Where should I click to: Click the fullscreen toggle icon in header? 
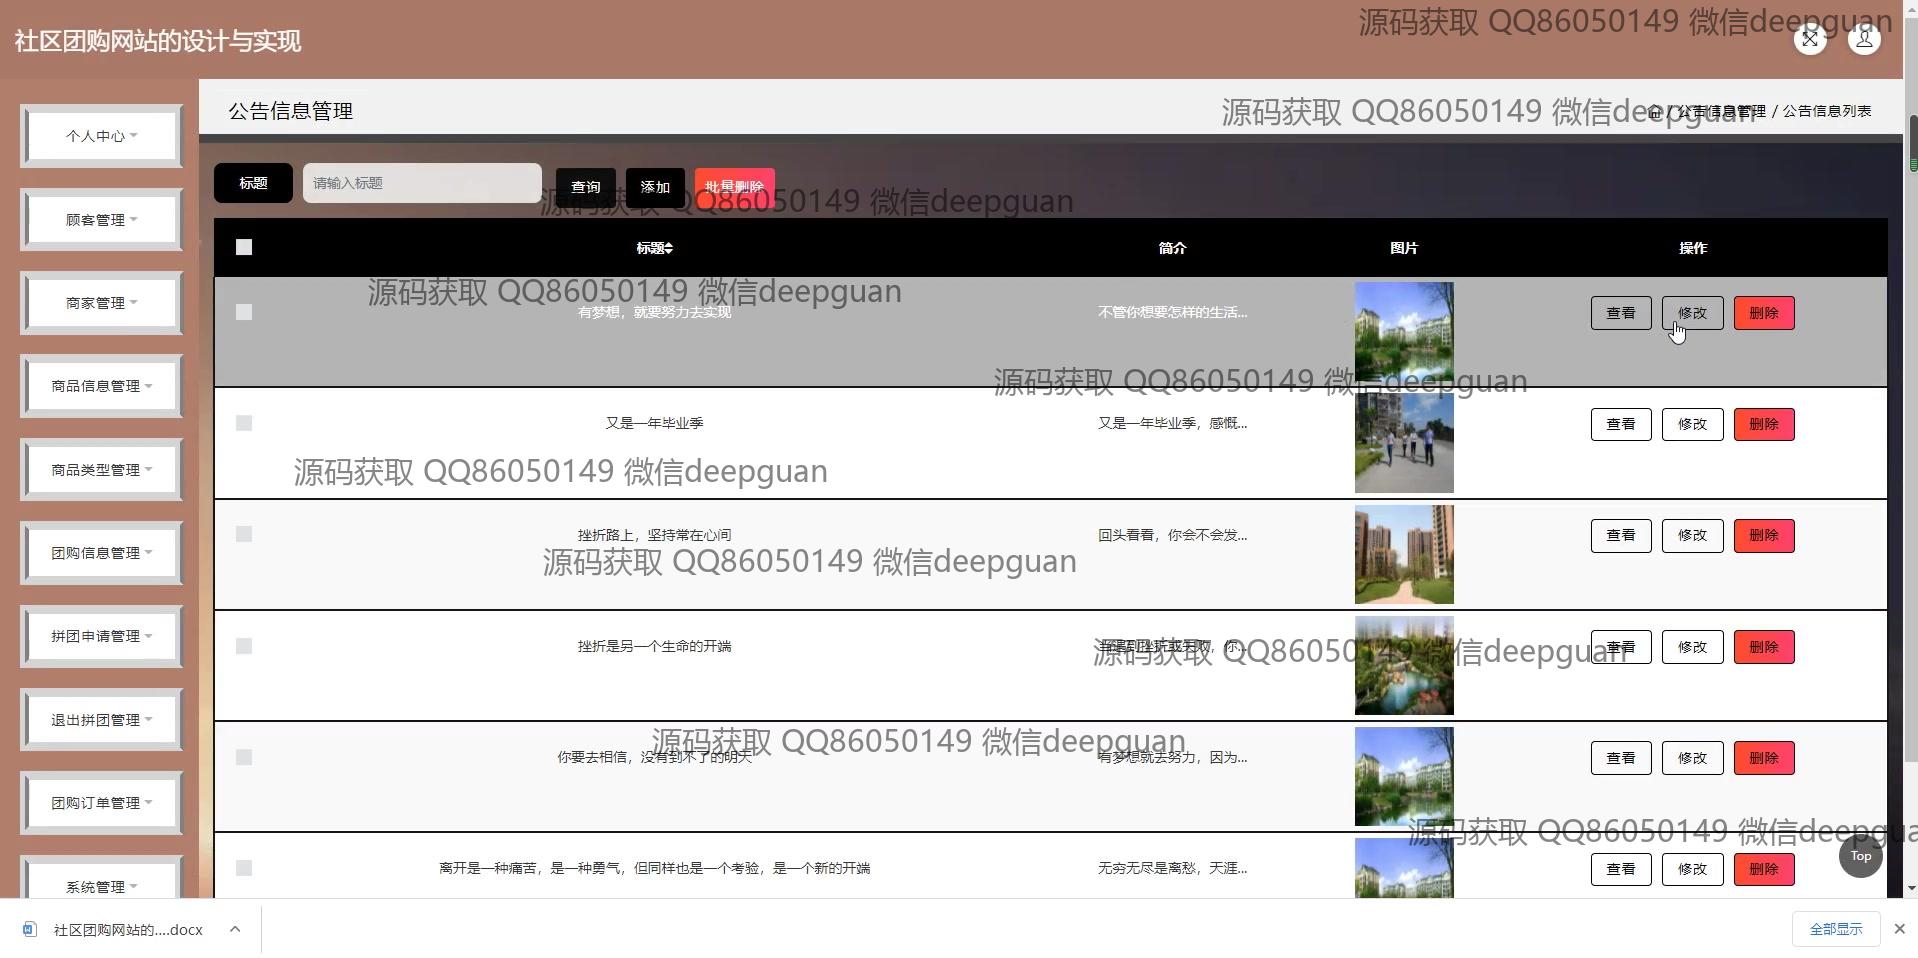tap(1809, 40)
